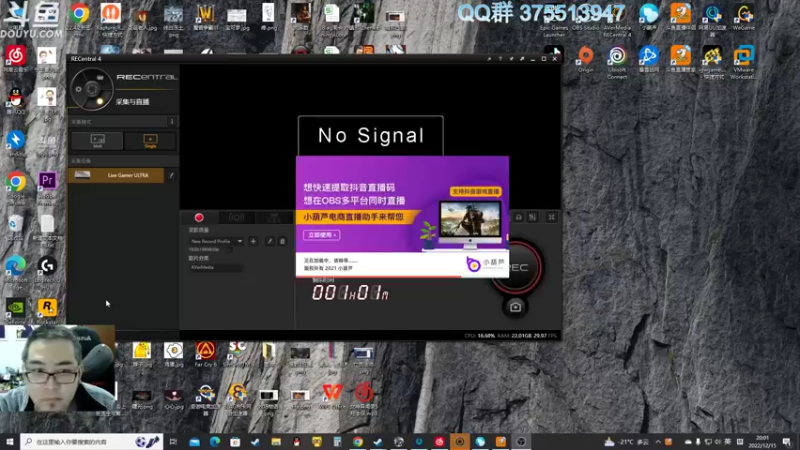The width and height of the screenshot is (800, 450).
Task: Open the audio mixer icon
Action: (x=533, y=217)
